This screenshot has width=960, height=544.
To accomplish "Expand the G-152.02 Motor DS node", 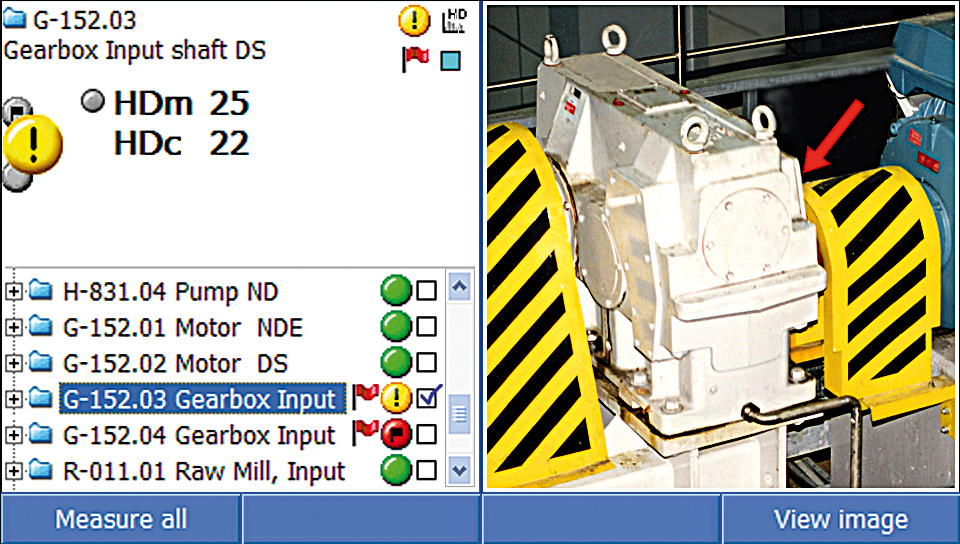I will pyautogui.click(x=14, y=363).
